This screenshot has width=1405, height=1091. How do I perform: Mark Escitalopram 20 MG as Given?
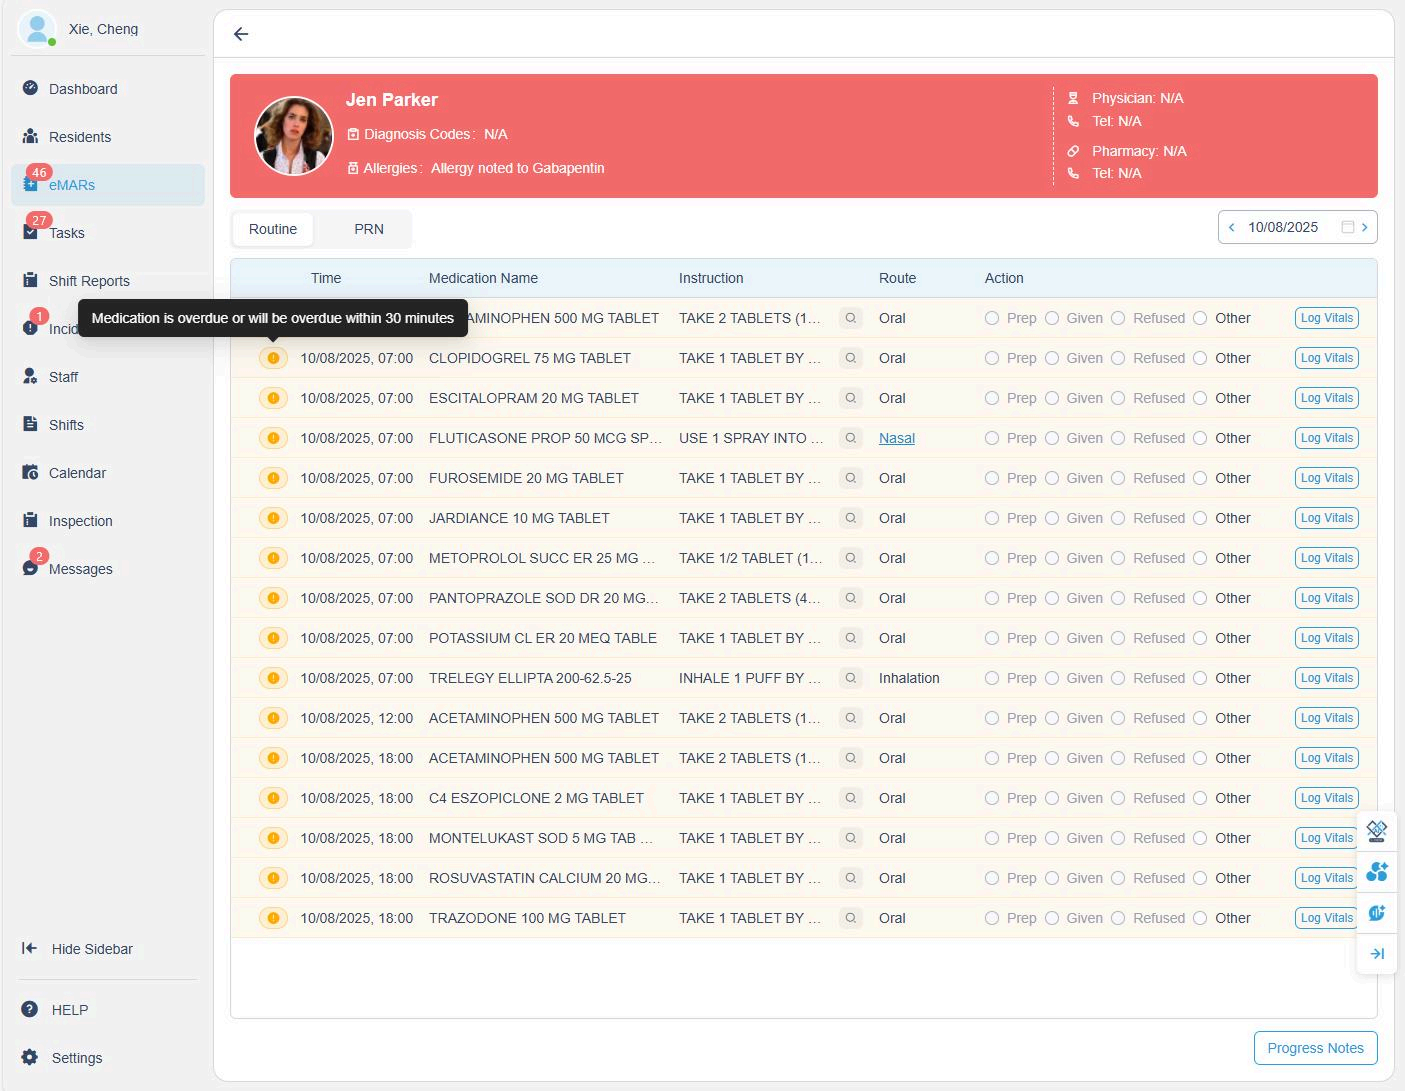point(1052,398)
